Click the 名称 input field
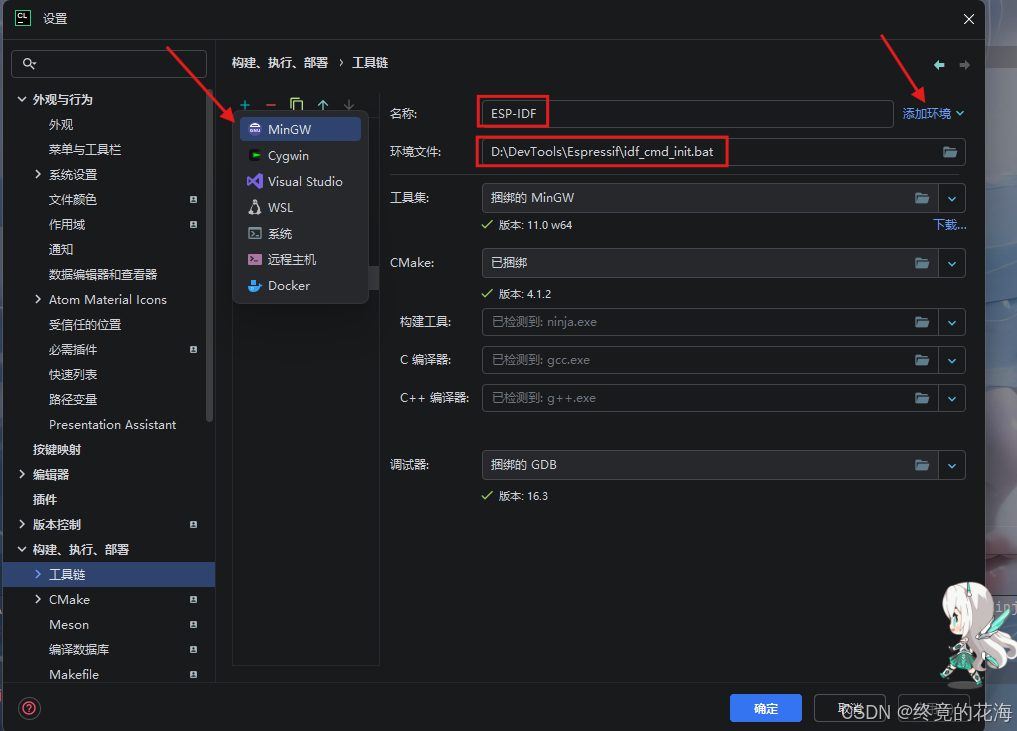Screen dimensions: 1017x731 coord(687,114)
